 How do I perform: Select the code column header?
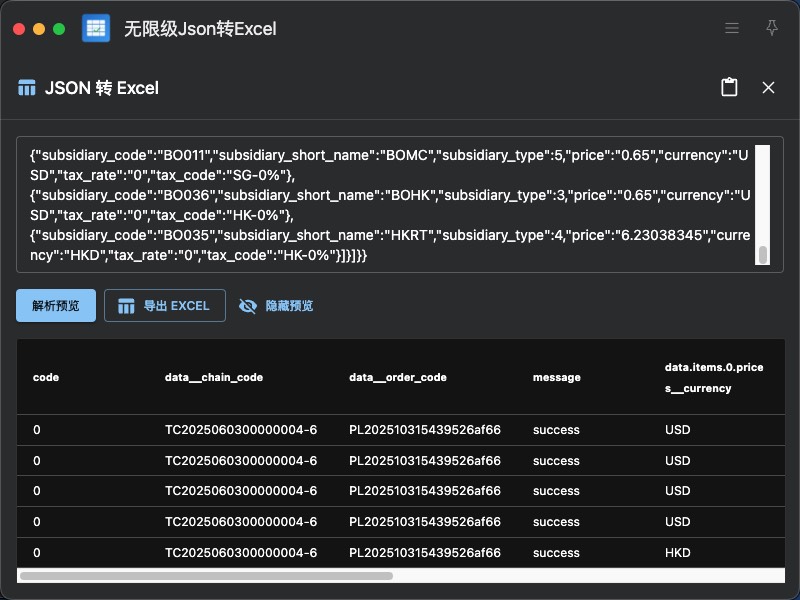click(46, 378)
